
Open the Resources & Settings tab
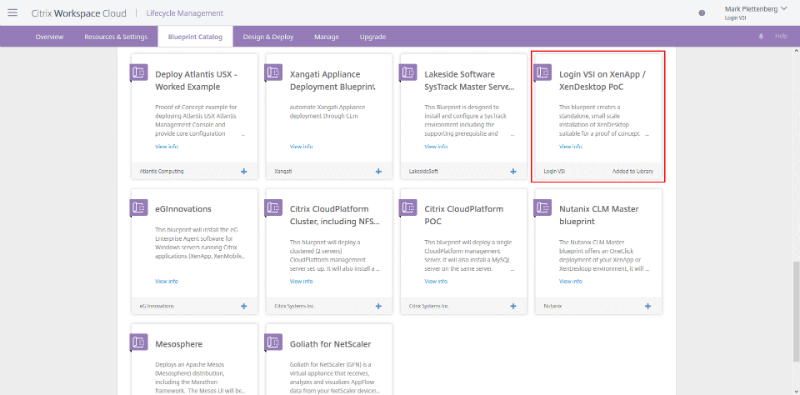coord(116,37)
